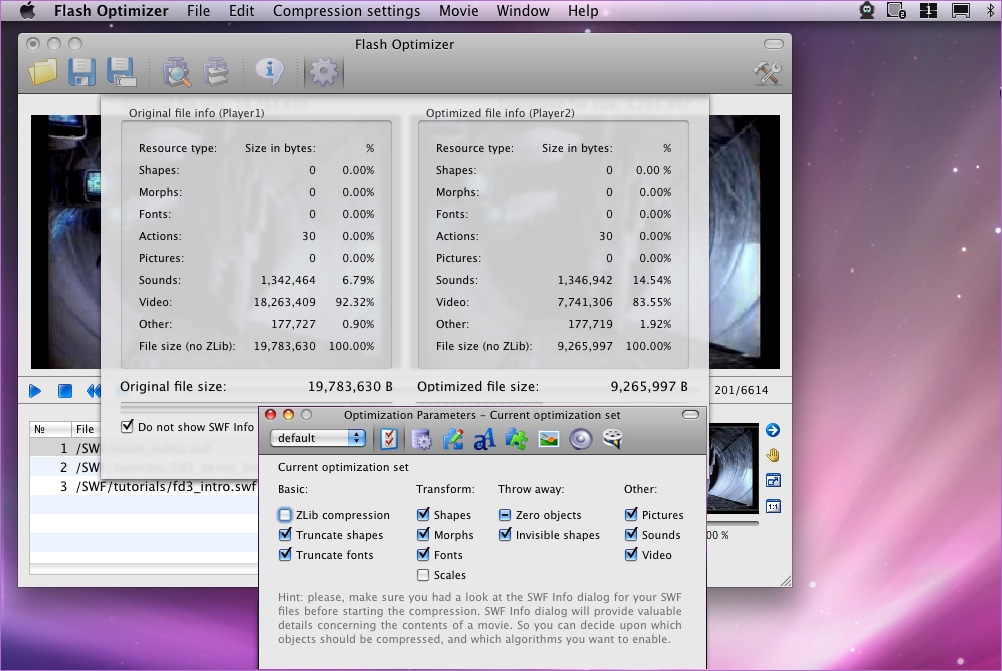1002x671 pixels.
Task: Open the Help menu
Action: coord(583,11)
